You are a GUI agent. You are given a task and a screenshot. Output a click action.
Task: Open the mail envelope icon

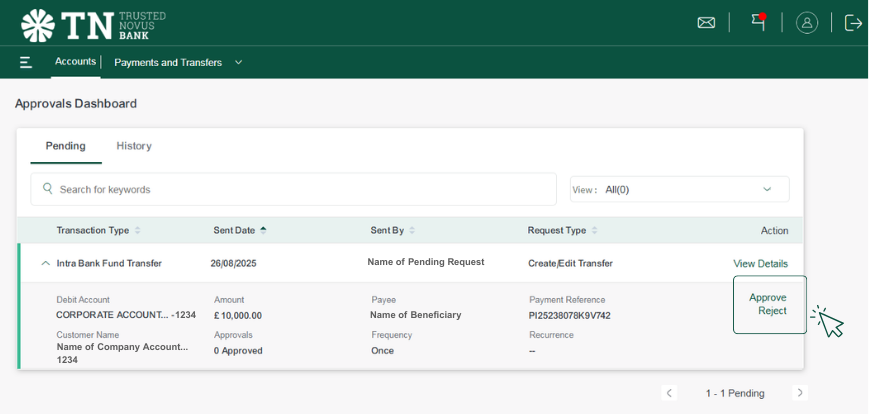(x=706, y=23)
